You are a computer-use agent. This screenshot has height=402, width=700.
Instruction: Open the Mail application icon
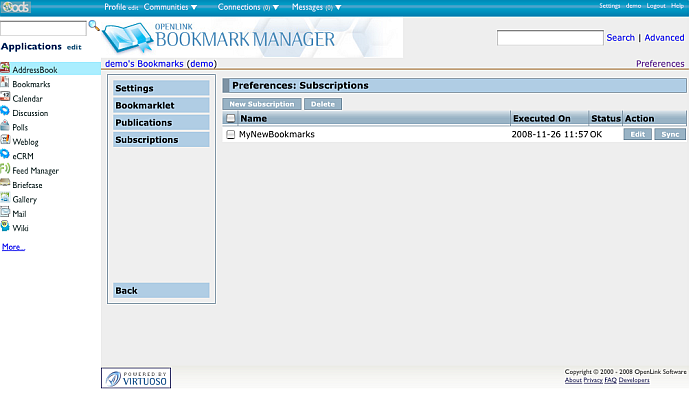pyautogui.click(x=5, y=213)
